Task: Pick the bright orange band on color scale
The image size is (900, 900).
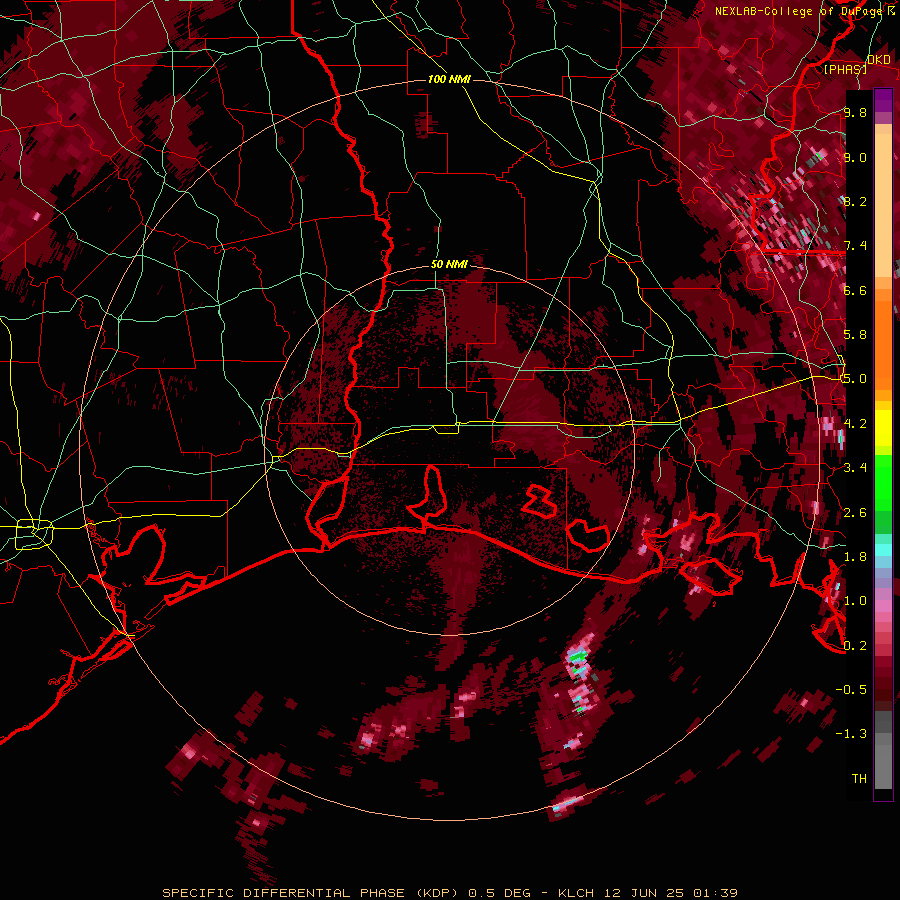Action: [x=883, y=345]
